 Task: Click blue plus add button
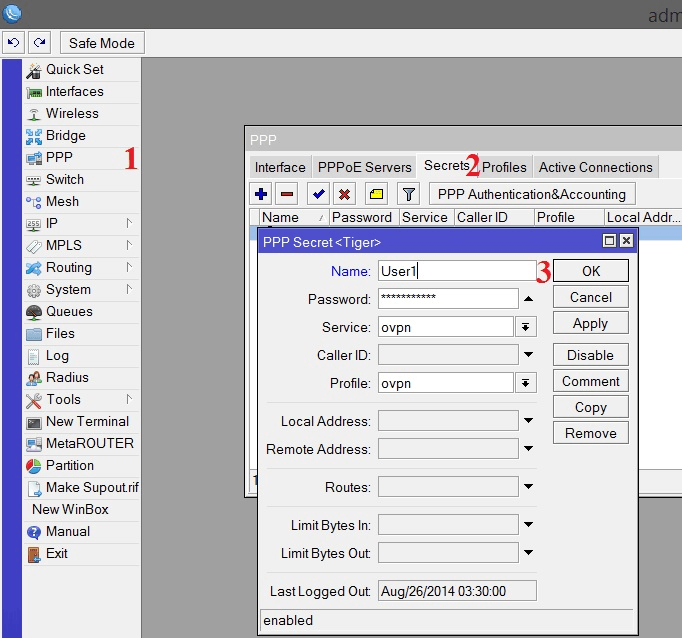pos(261,194)
